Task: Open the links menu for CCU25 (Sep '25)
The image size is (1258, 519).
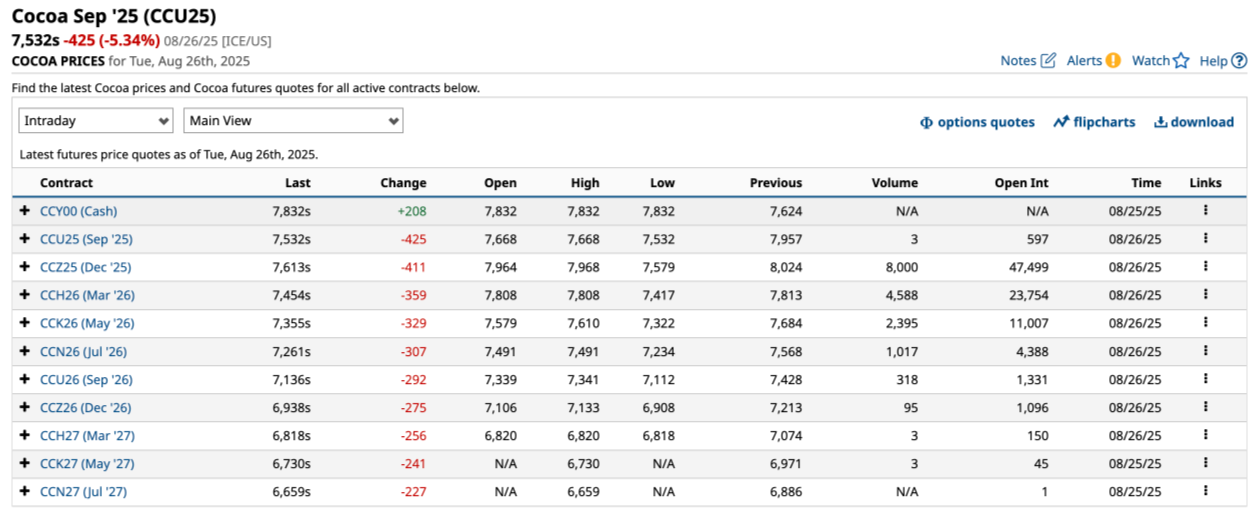Action: pos(1206,239)
